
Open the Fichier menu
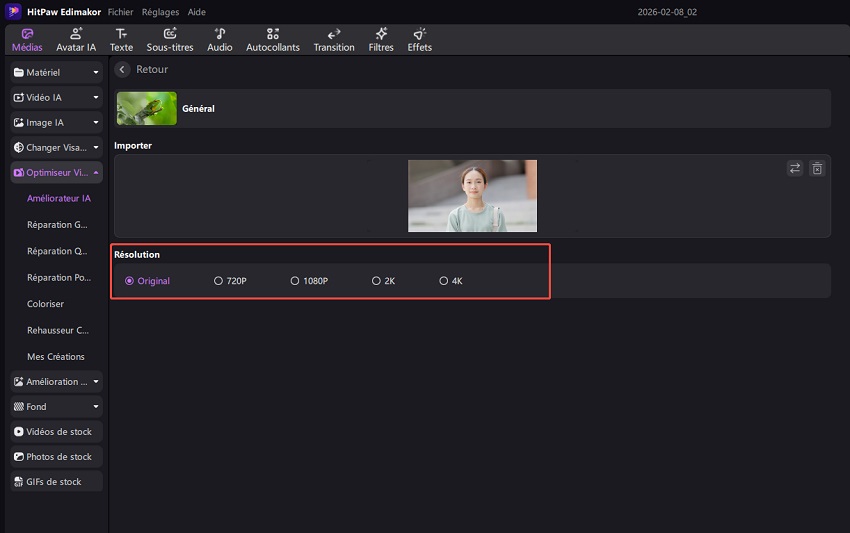point(120,12)
